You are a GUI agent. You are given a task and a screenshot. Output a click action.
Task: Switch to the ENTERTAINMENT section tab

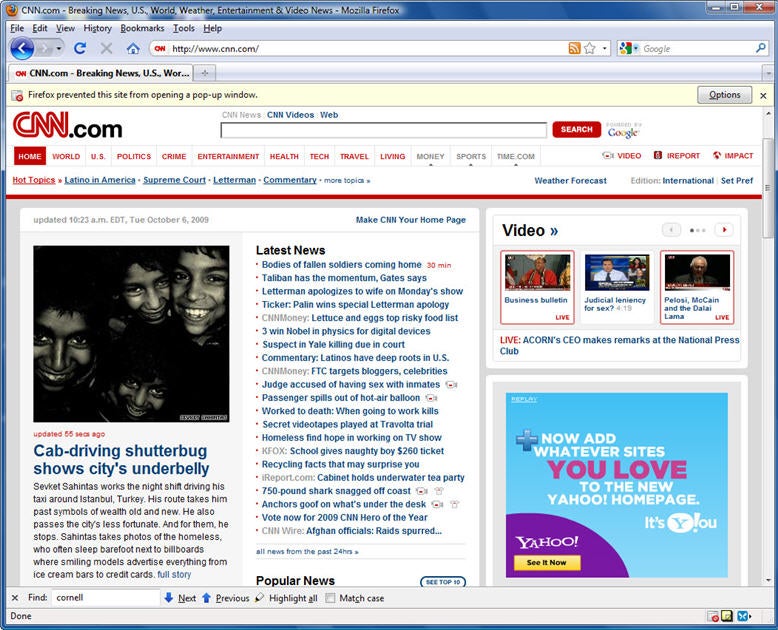(x=228, y=156)
